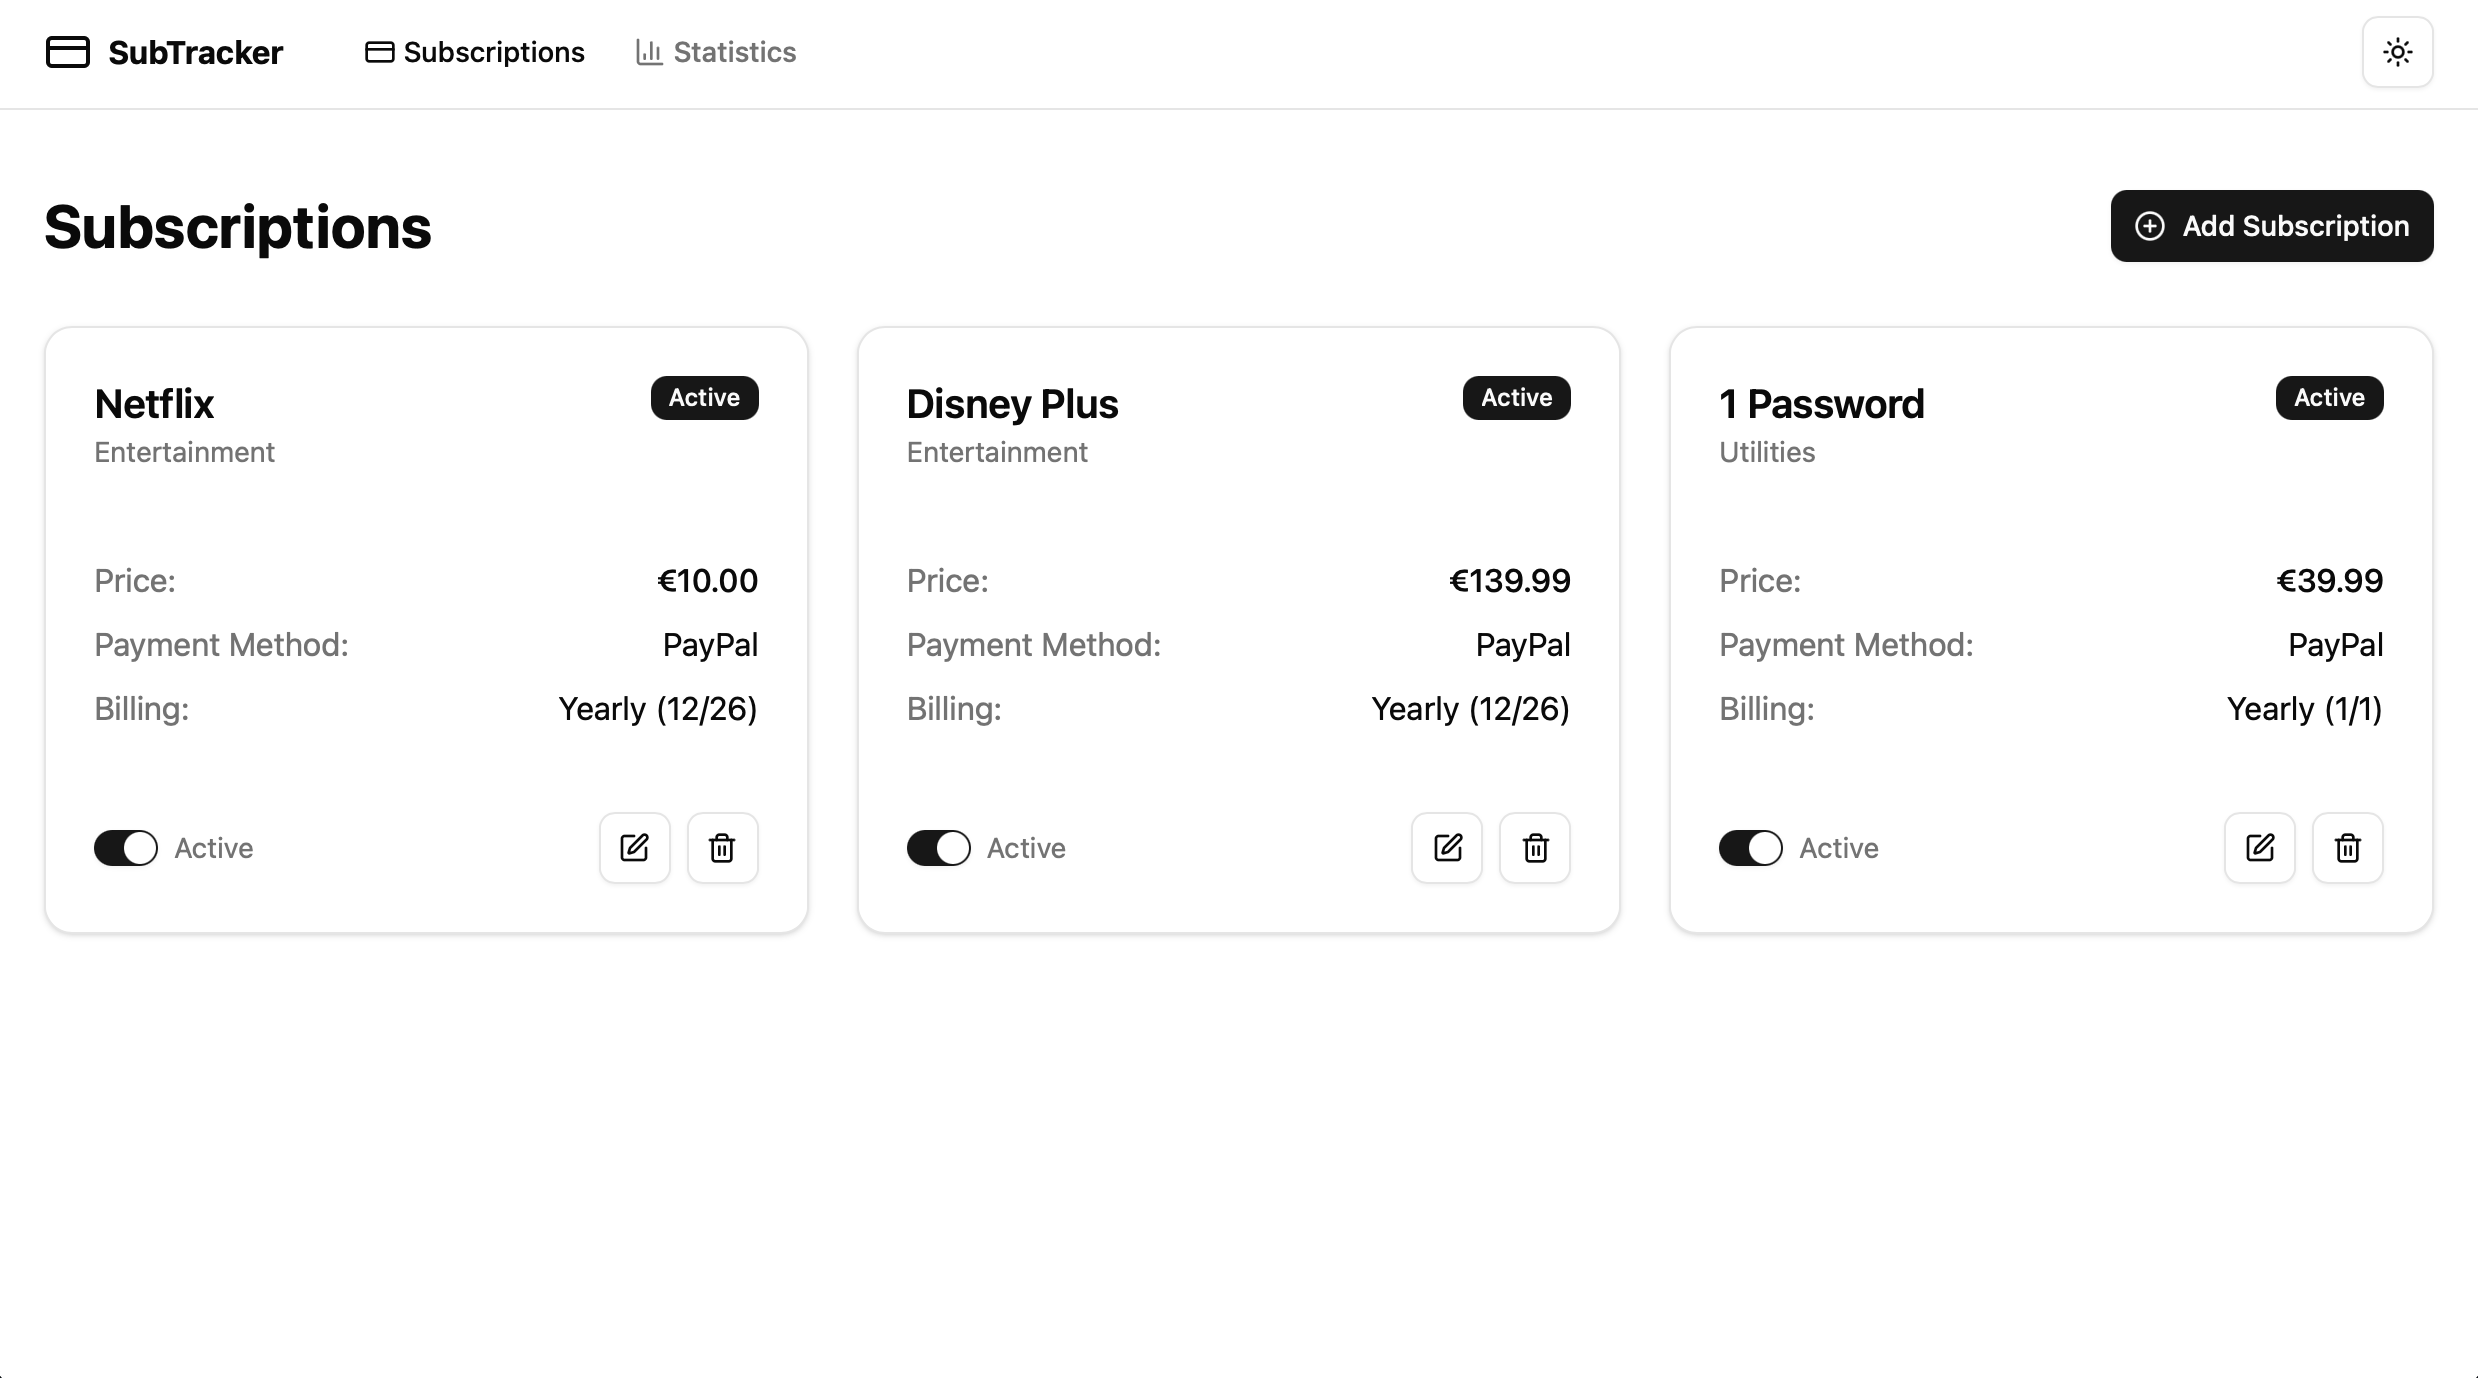The width and height of the screenshot is (2478, 1378).
Task: Open the Subscriptions nav tab
Action: point(475,52)
